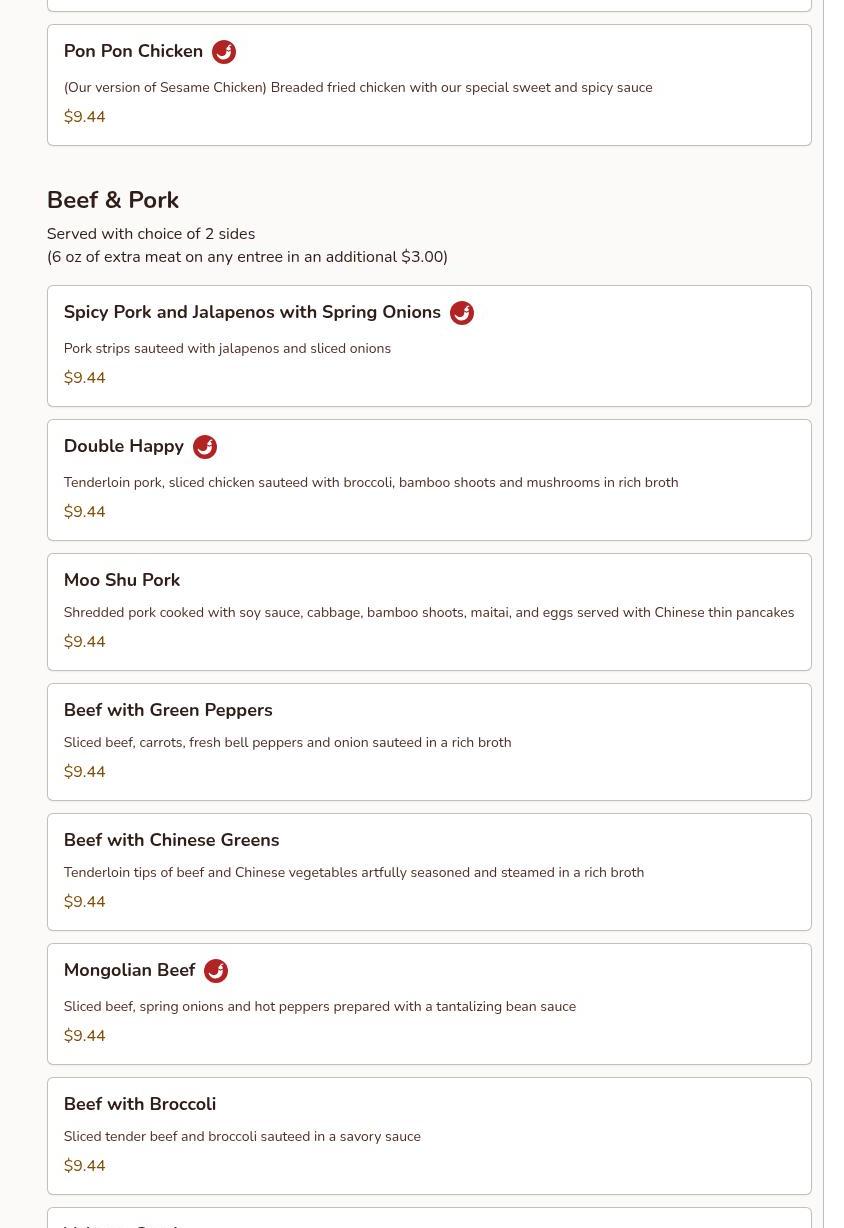This screenshot has width=844, height=1228.
Task: Click the price under Pon Pon Chicken
Action: click(85, 117)
